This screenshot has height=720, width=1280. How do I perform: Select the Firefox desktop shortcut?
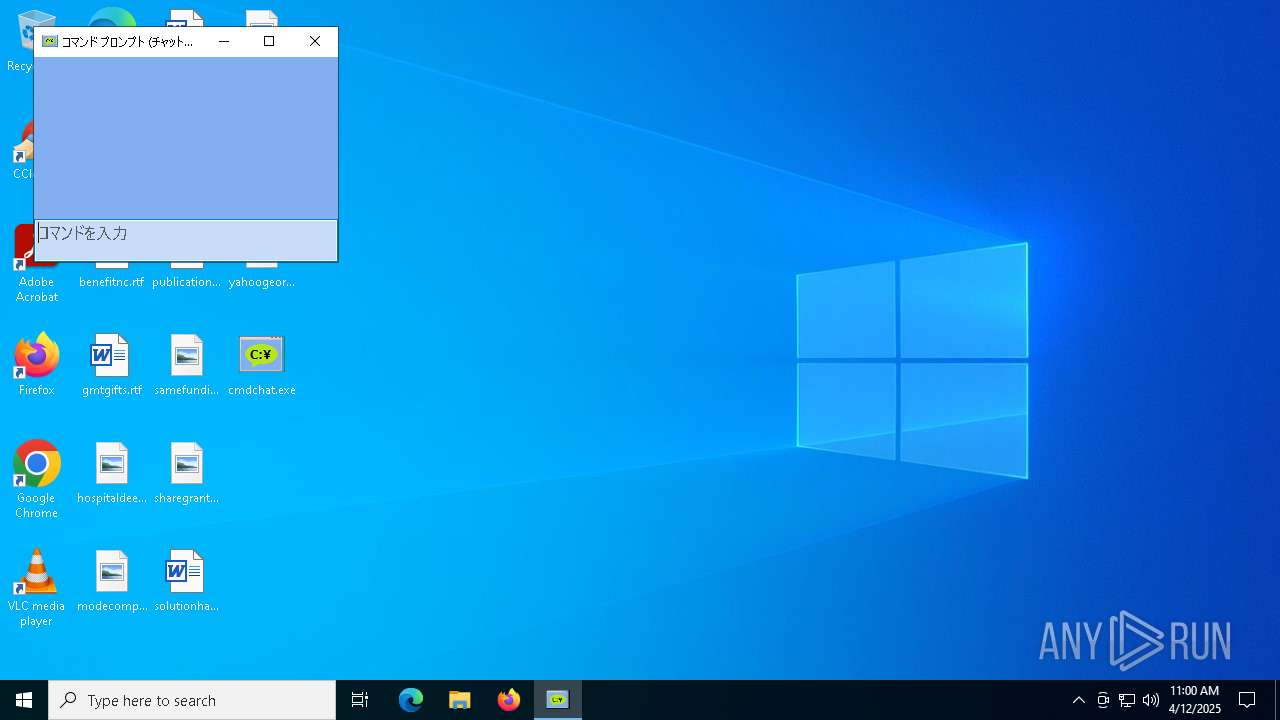click(37, 366)
